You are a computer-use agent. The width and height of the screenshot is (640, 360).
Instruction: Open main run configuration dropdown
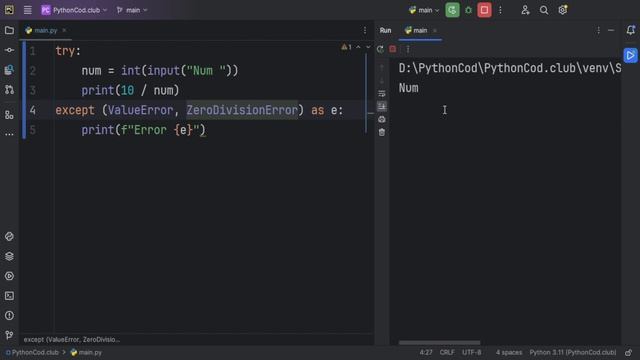tap(424, 10)
